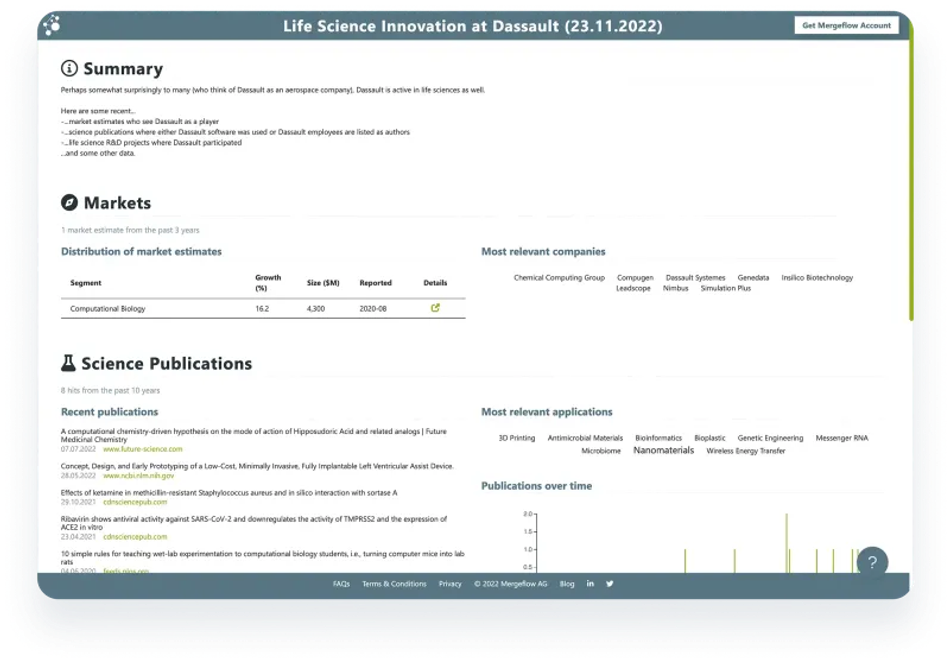The width and height of the screenshot is (950, 661).
Task: Click Get Mergeflow Account button
Action: point(846,25)
